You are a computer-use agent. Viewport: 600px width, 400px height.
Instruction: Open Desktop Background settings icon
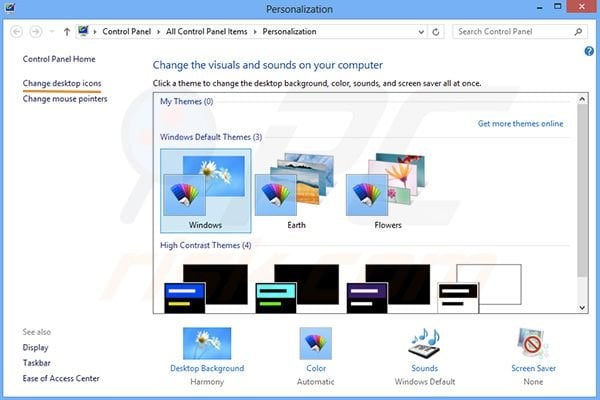207,343
